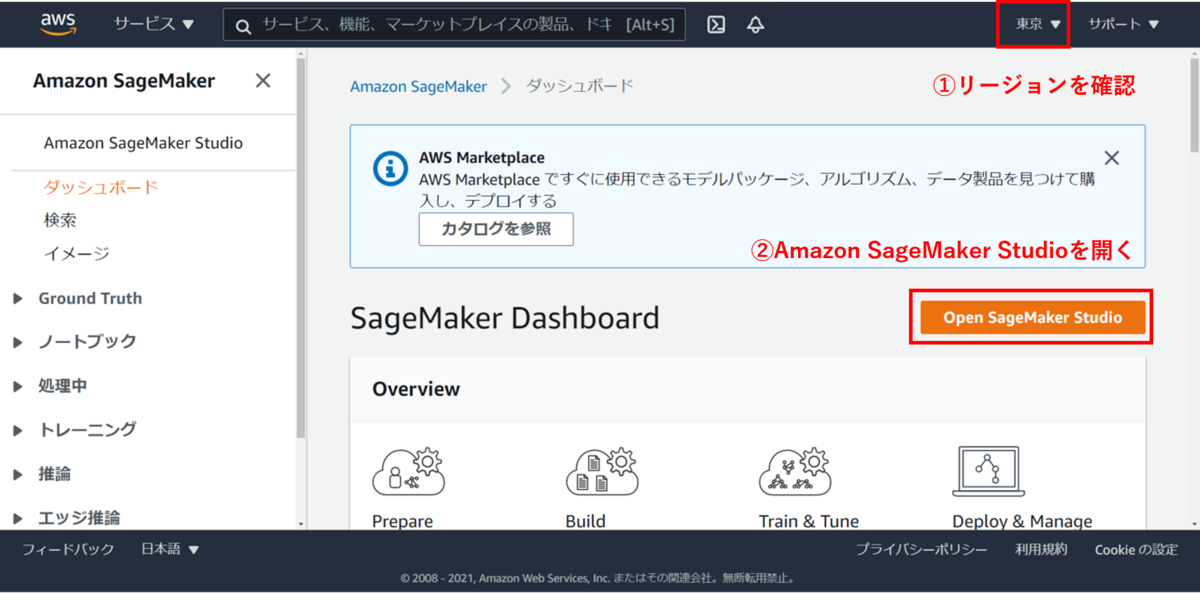The height and width of the screenshot is (593, 1200).
Task: Click the カタログを参照 button
Action: click(x=496, y=228)
